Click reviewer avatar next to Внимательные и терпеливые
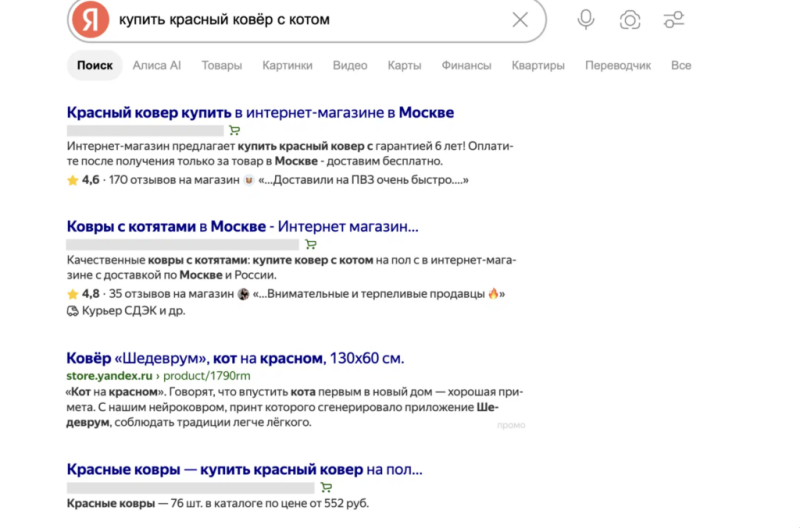 (x=243, y=294)
